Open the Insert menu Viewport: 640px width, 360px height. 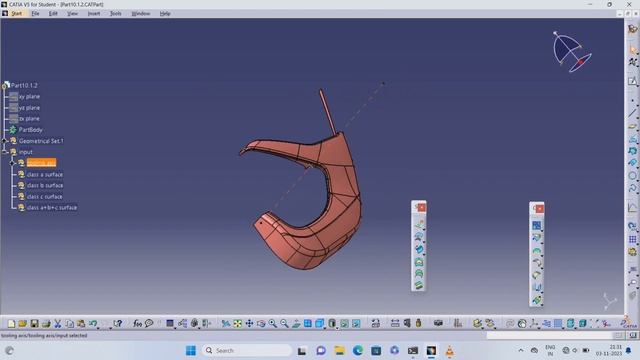click(x=93, y=13)
